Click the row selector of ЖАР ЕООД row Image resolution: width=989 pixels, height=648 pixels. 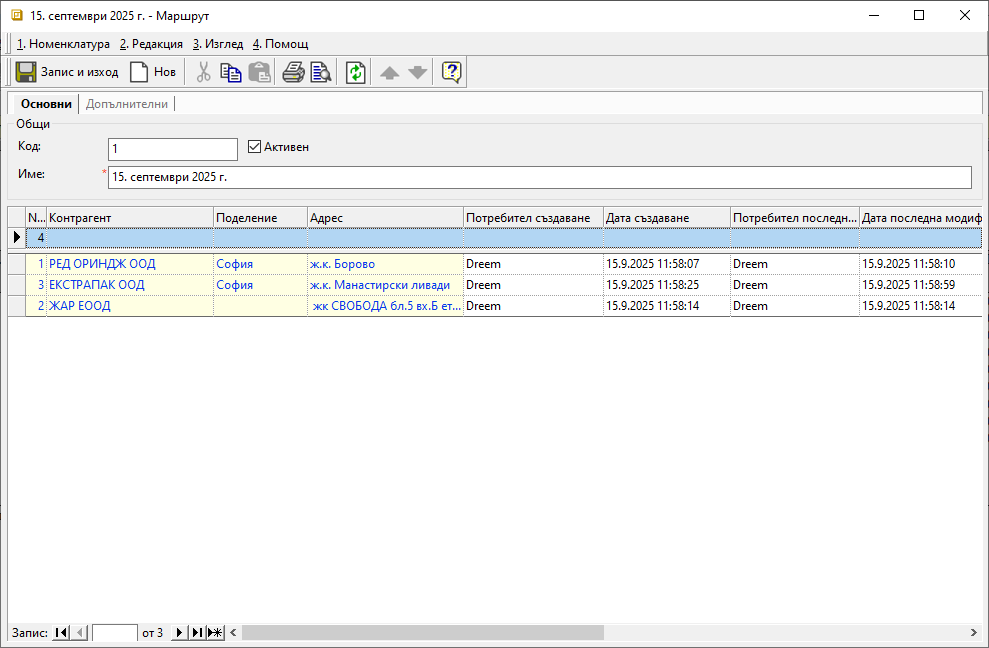(x=17, y=305)
